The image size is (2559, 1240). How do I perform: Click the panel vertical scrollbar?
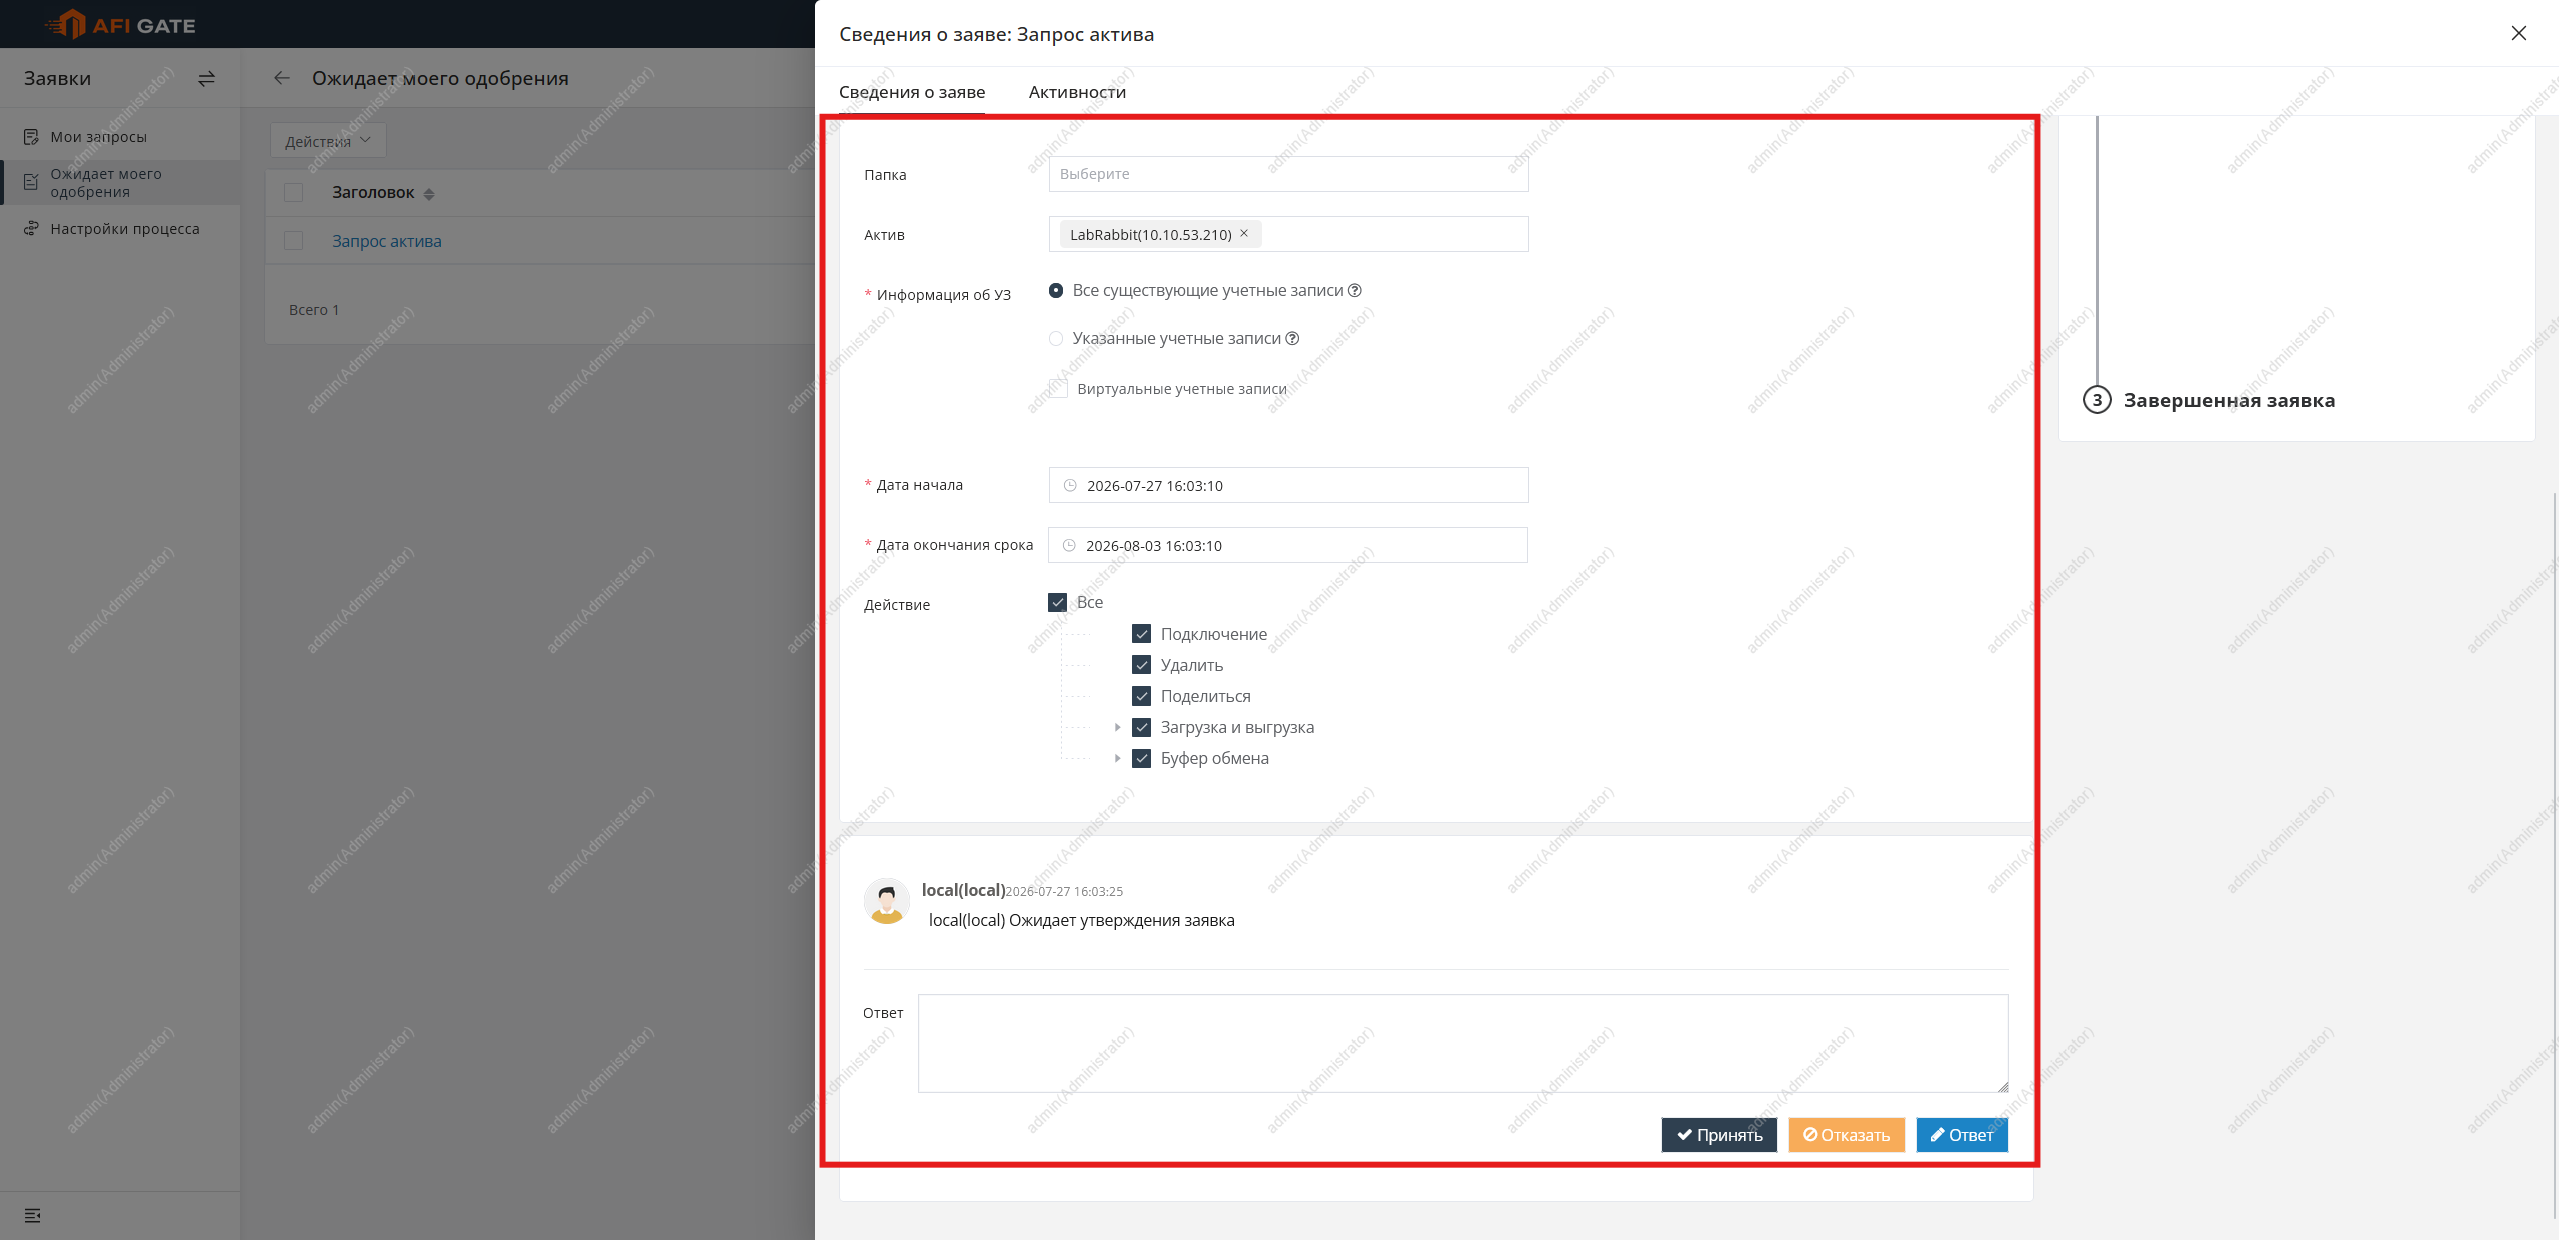pyautogui.click(x=2554, y=855)
